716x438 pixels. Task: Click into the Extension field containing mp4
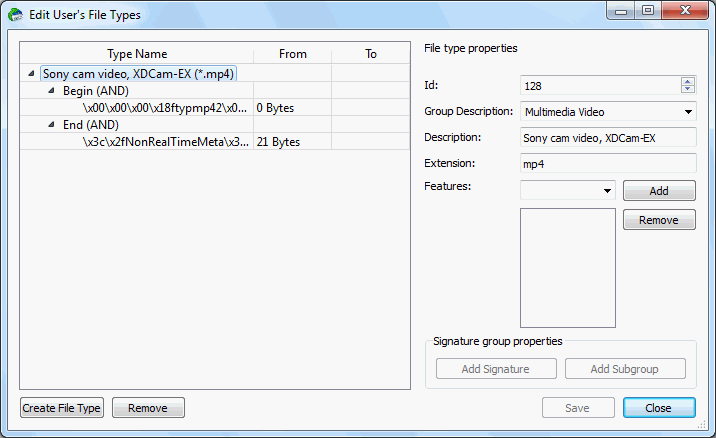[608, 164]
